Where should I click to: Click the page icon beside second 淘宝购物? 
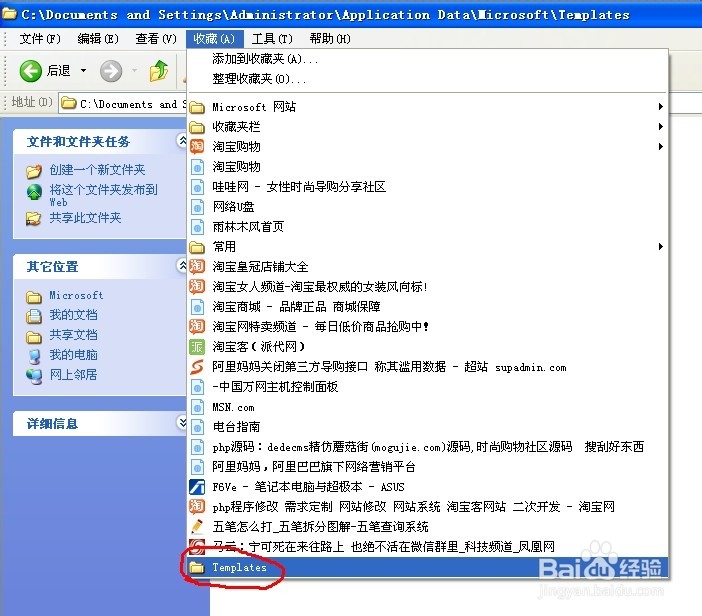pyautogui.click(x=197, y=167)
